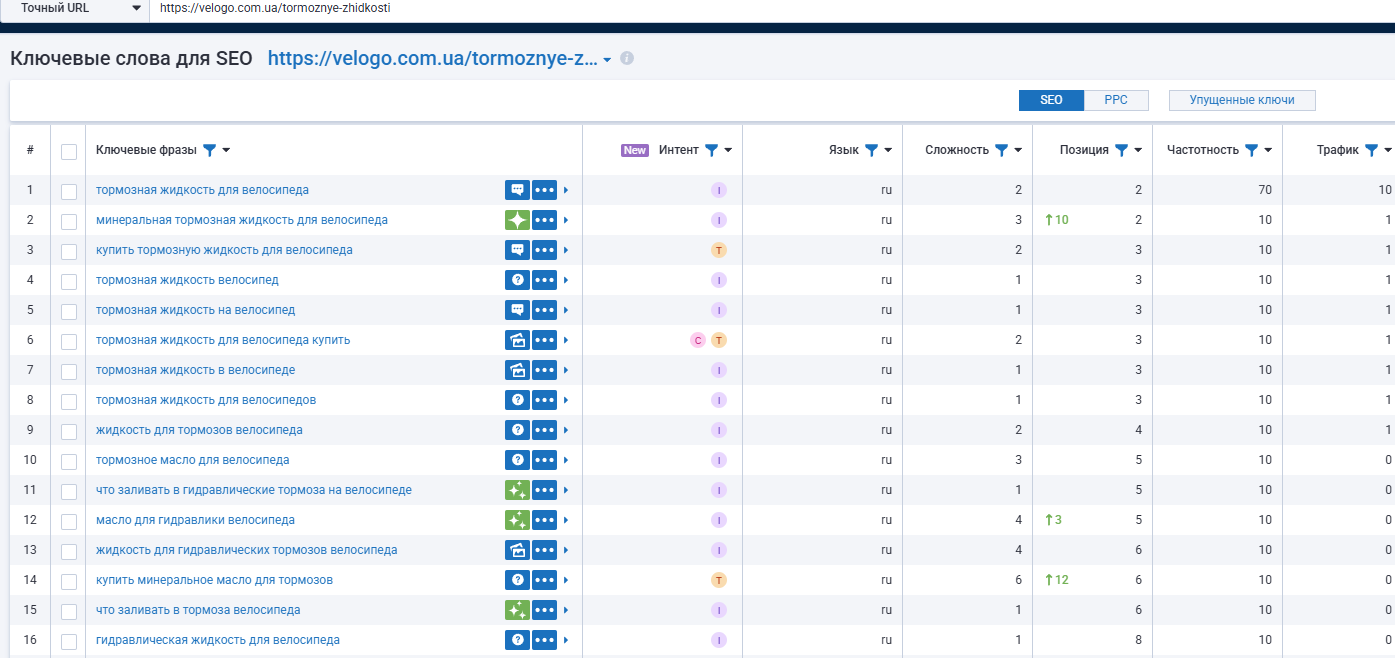Click the info icon next to page URL title
1395x658 pixels.
(627, 59)
